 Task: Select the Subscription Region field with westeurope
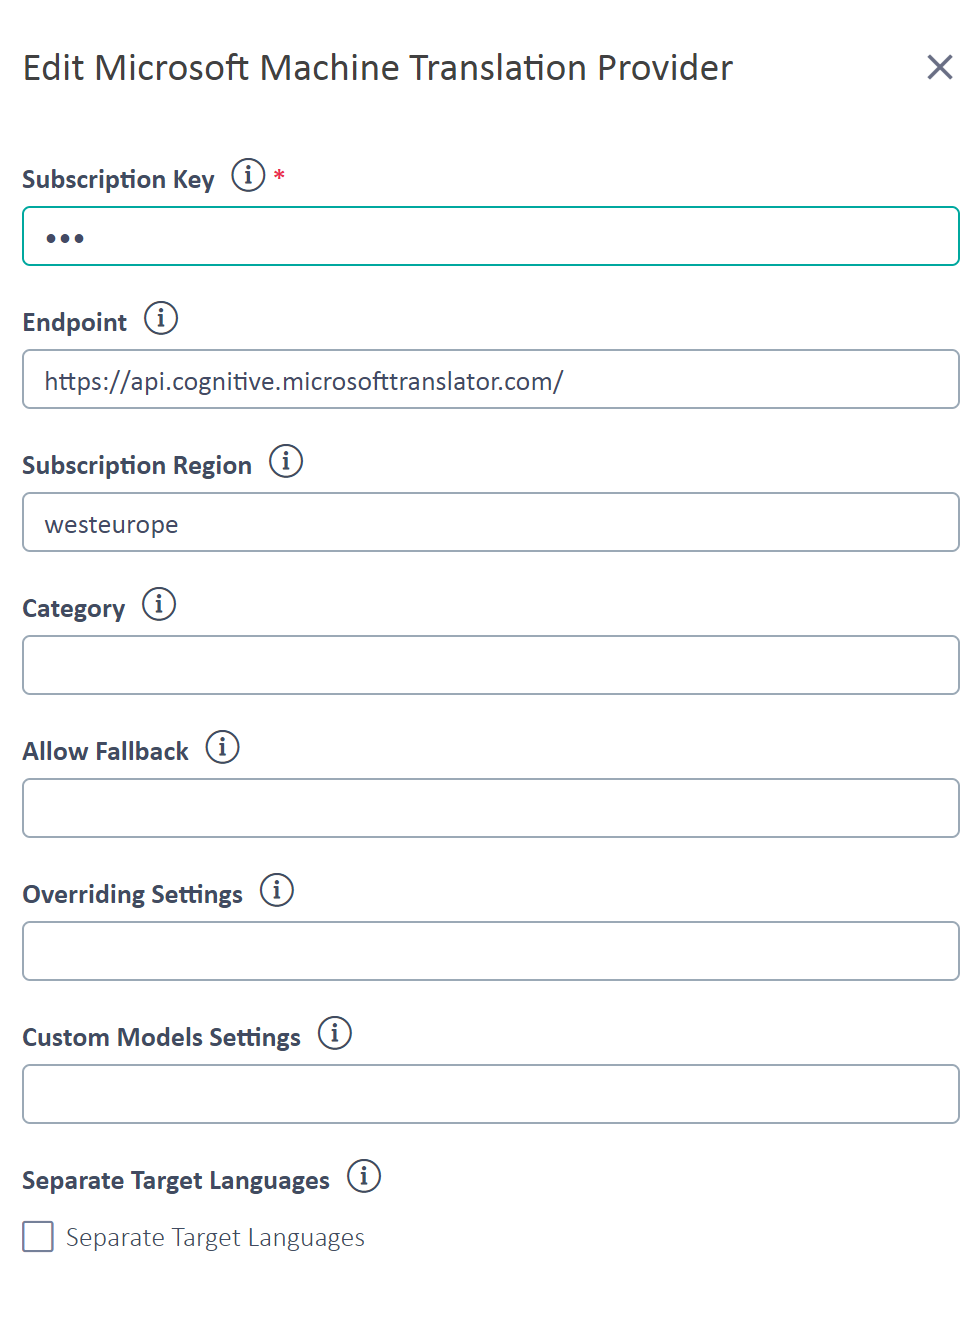pyautogui.click(x=491, y=522)
